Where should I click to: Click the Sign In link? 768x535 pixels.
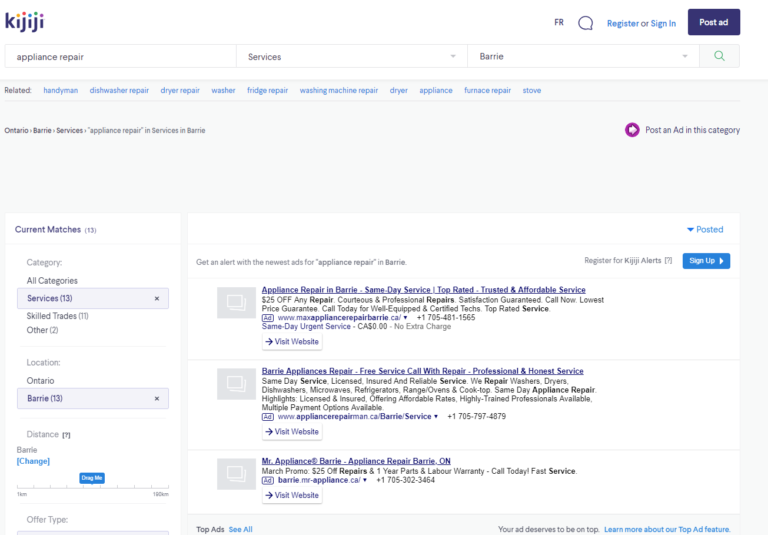[663, 23]
